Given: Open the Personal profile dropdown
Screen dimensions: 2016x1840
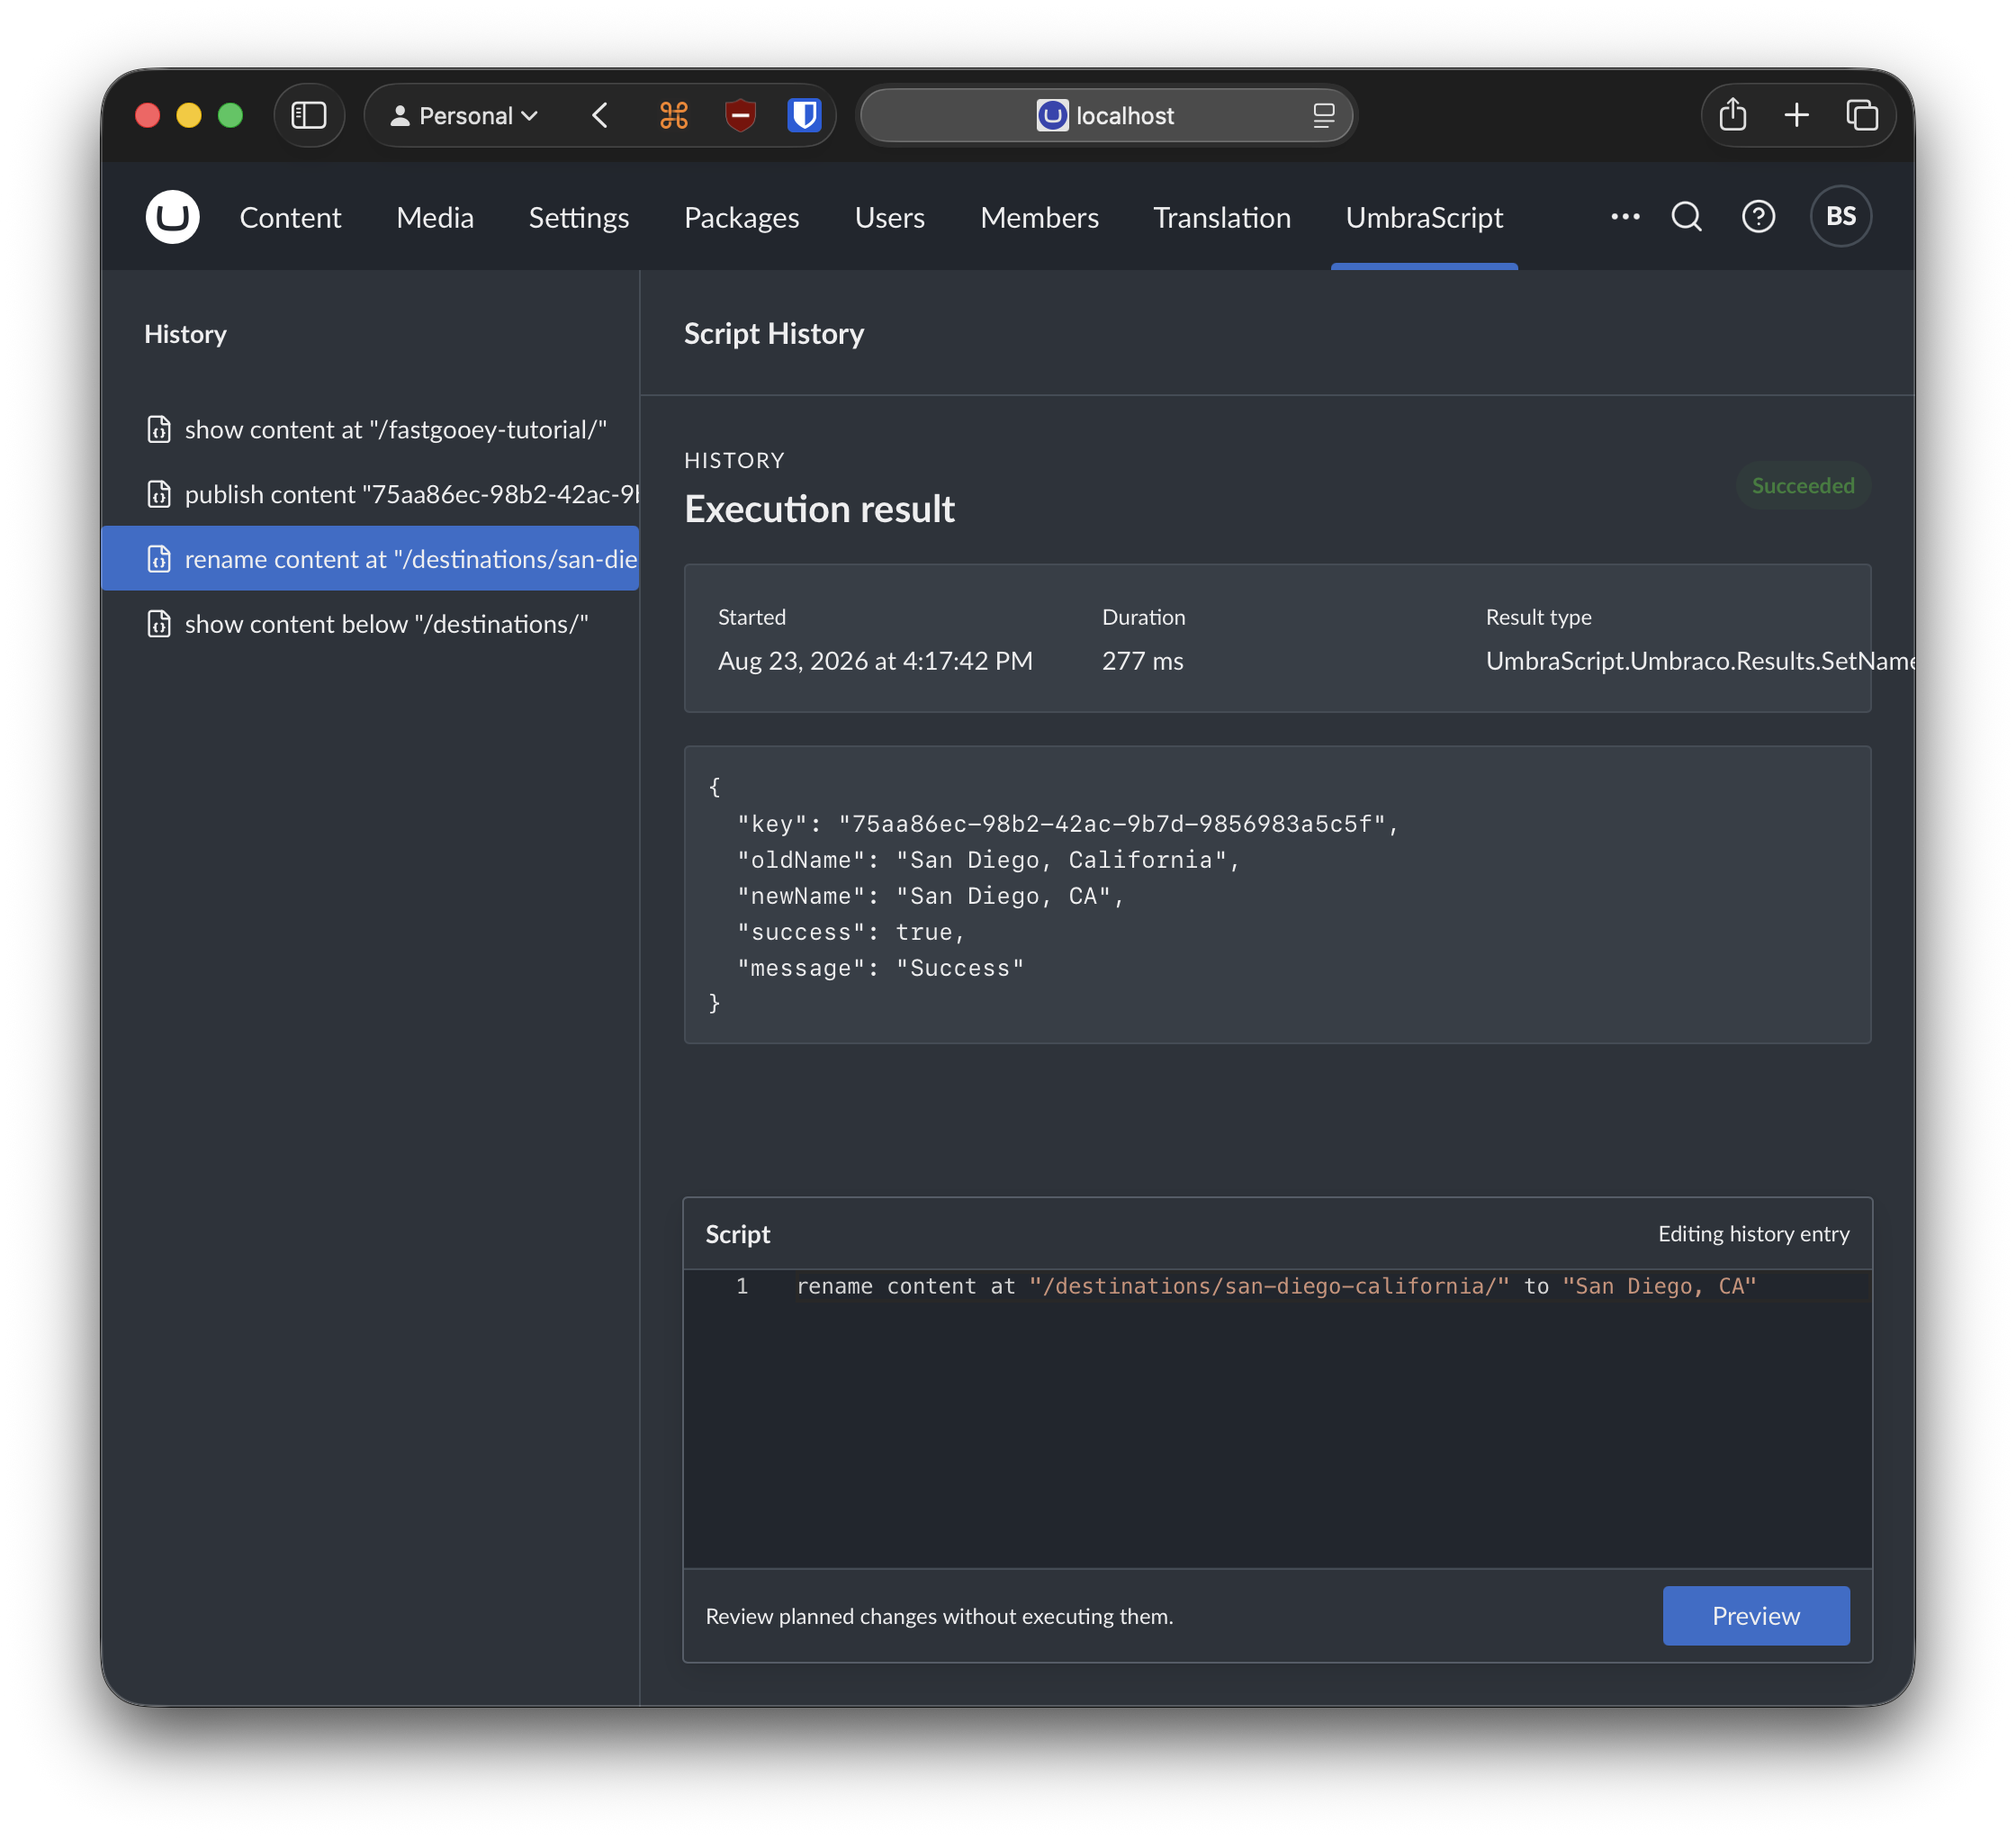Looking at the screenshot, I should tap(464, 116).
